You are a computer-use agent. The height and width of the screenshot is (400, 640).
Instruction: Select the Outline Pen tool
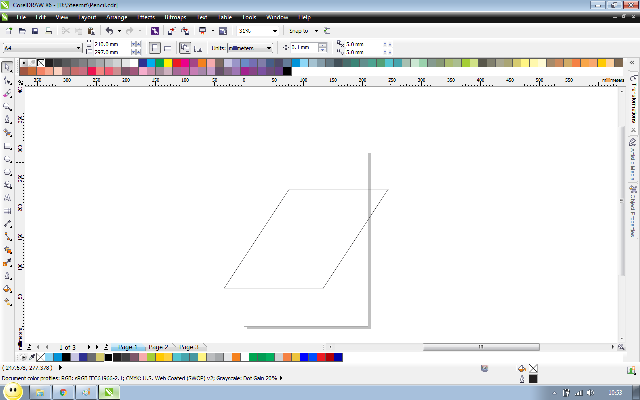click(x=7, y=276)
